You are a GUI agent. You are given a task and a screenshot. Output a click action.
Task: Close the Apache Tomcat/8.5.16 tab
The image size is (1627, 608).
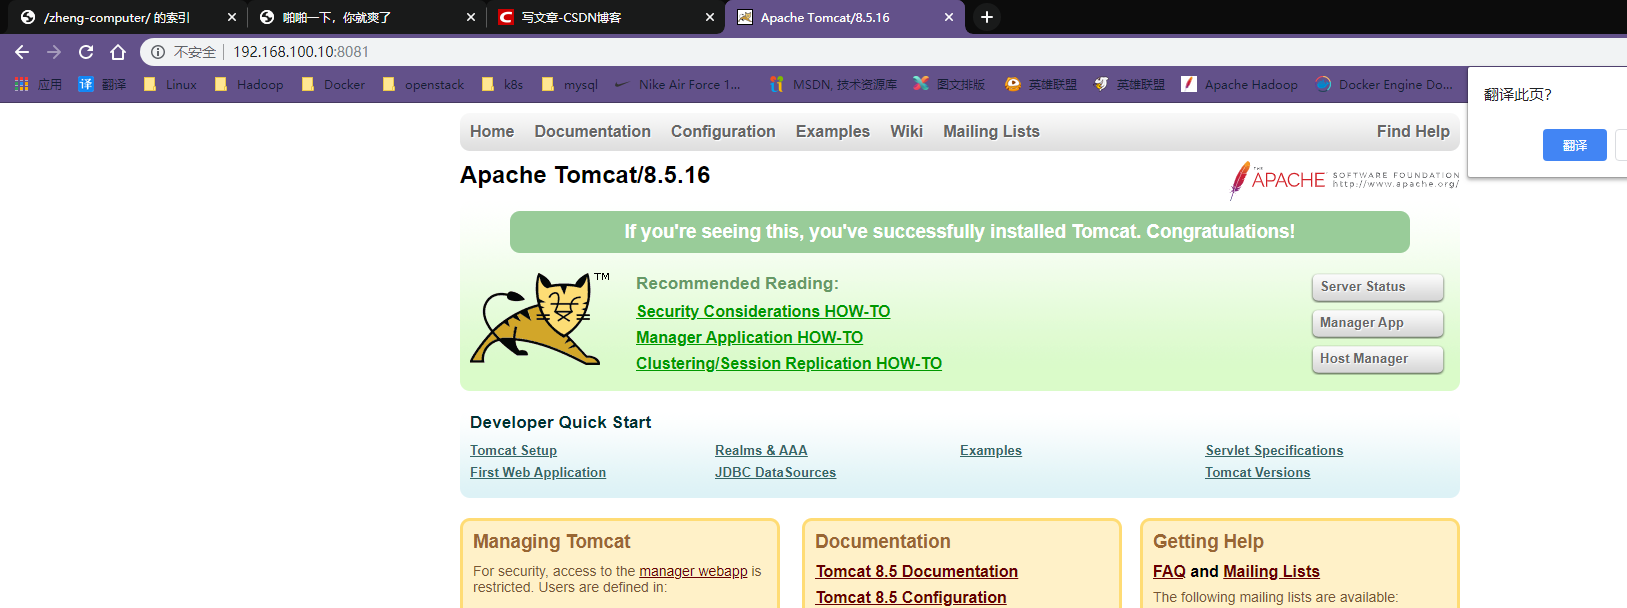949,17
